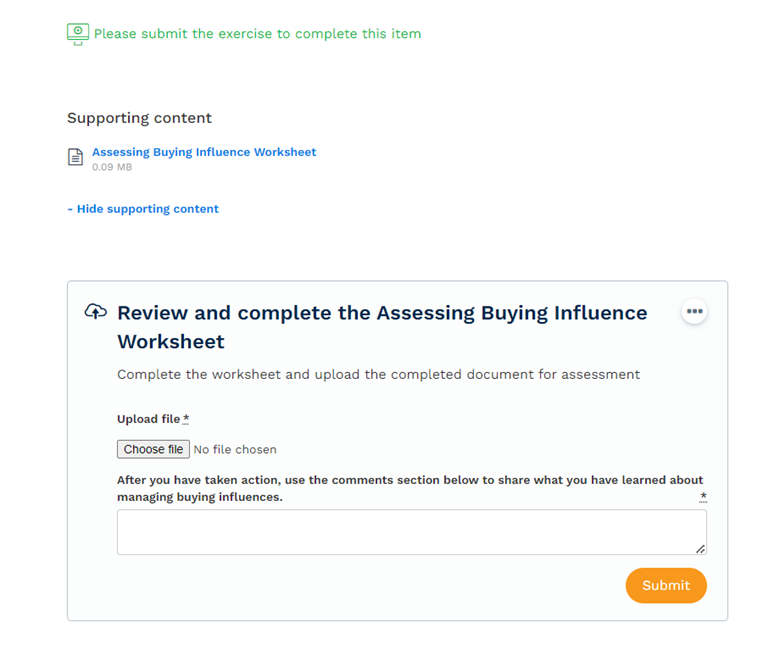Image resolution: width=780 pixels, height=650 pixels.
Task: Click the required asterisk above the comments box
Action: tap(703, 496)
